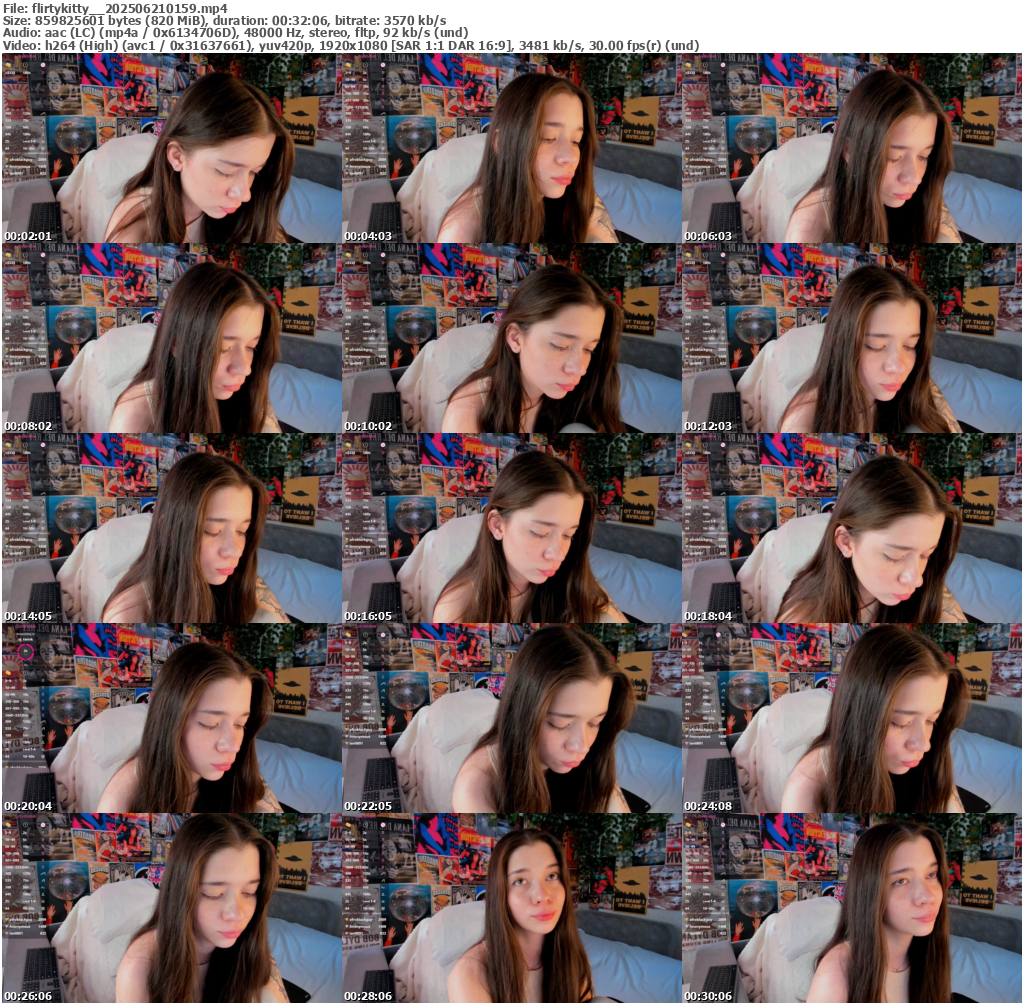Image resolution: width=1024 pixels, height=1003 pixels.
Task: Open the frame at 00:18:04
Action: pyautogui.click(x=851, y=528)
